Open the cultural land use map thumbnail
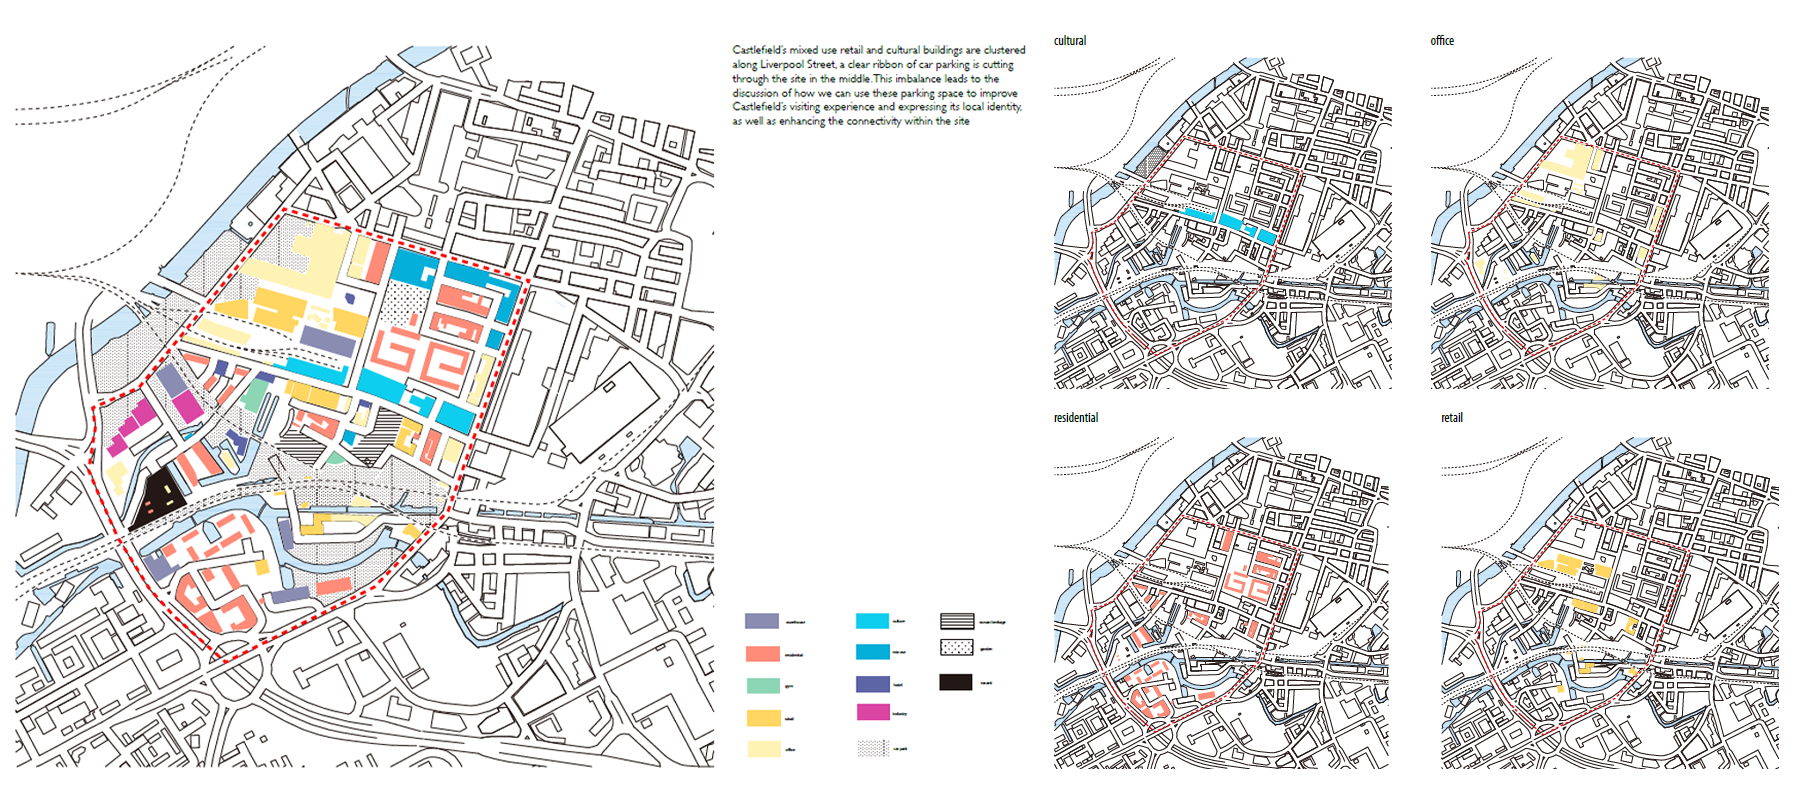The height and width of the screenshot is (796, 1801). 1222,223
